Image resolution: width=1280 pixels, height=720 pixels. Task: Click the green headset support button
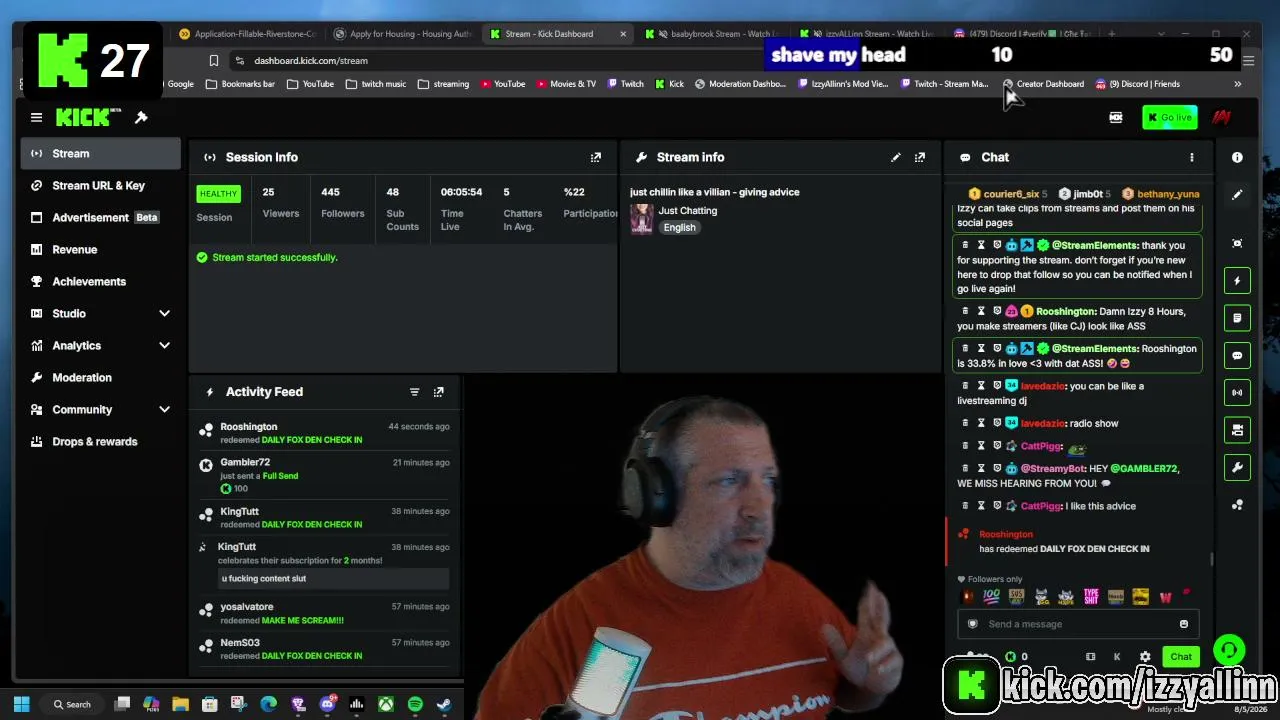click(x=1229, y=651)
